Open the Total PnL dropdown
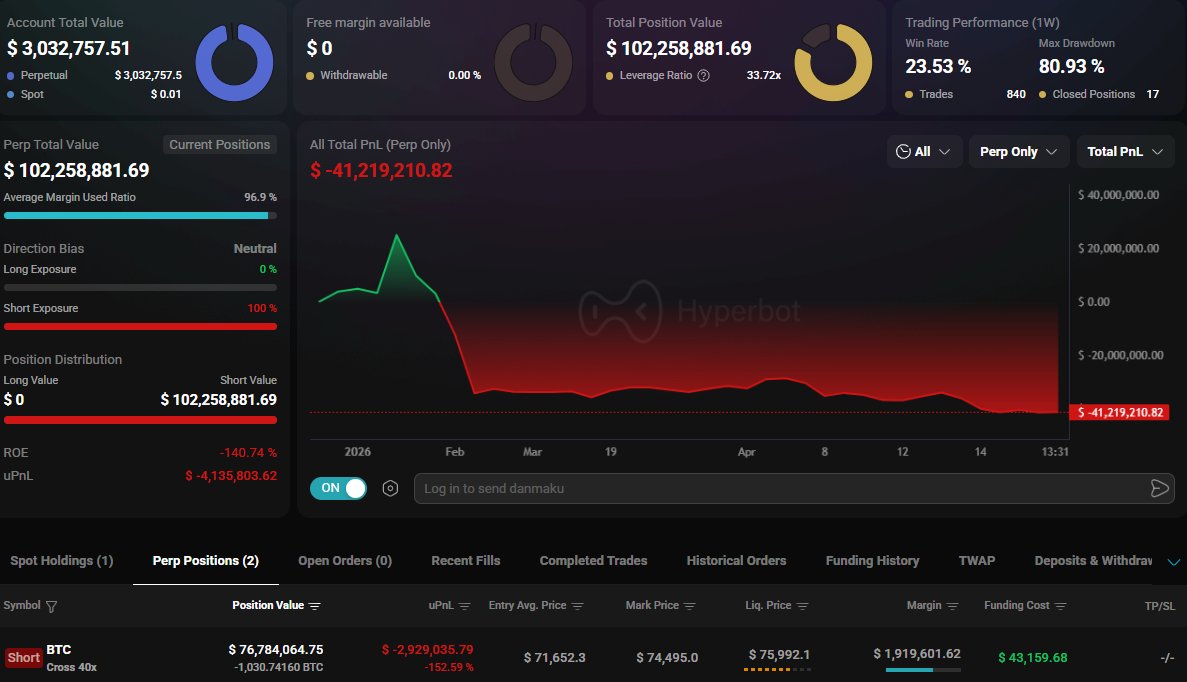The width and height of the screenshot is (1187, 682). [x=1125, y=151]
